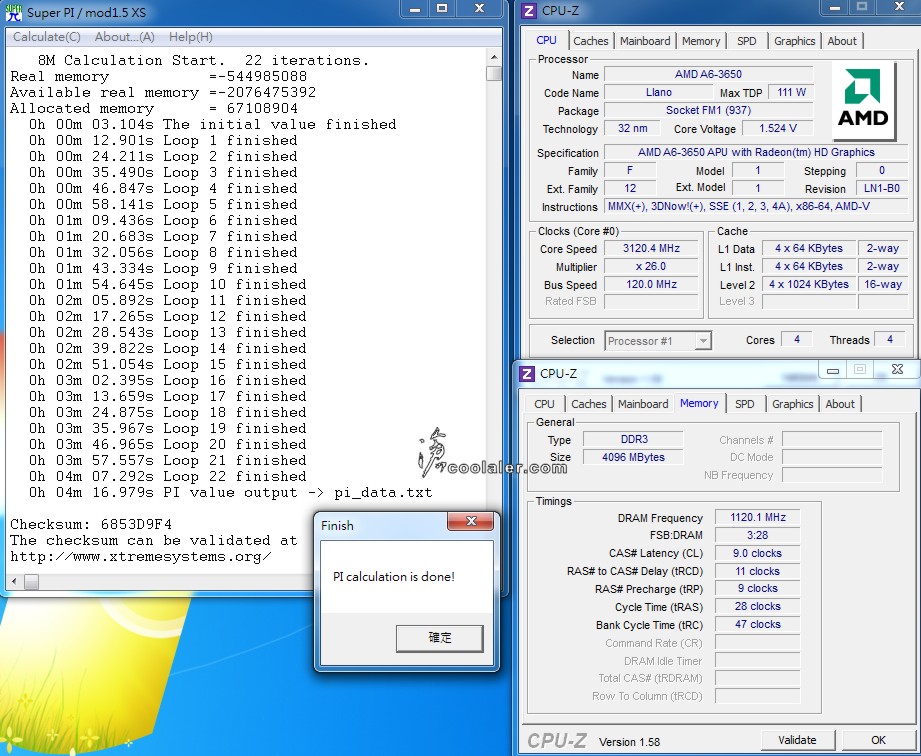This screenshot has width=921, height=756.
Task: Switch to Mainboard tab in top CPU-Z window
Action: (645, 41)
